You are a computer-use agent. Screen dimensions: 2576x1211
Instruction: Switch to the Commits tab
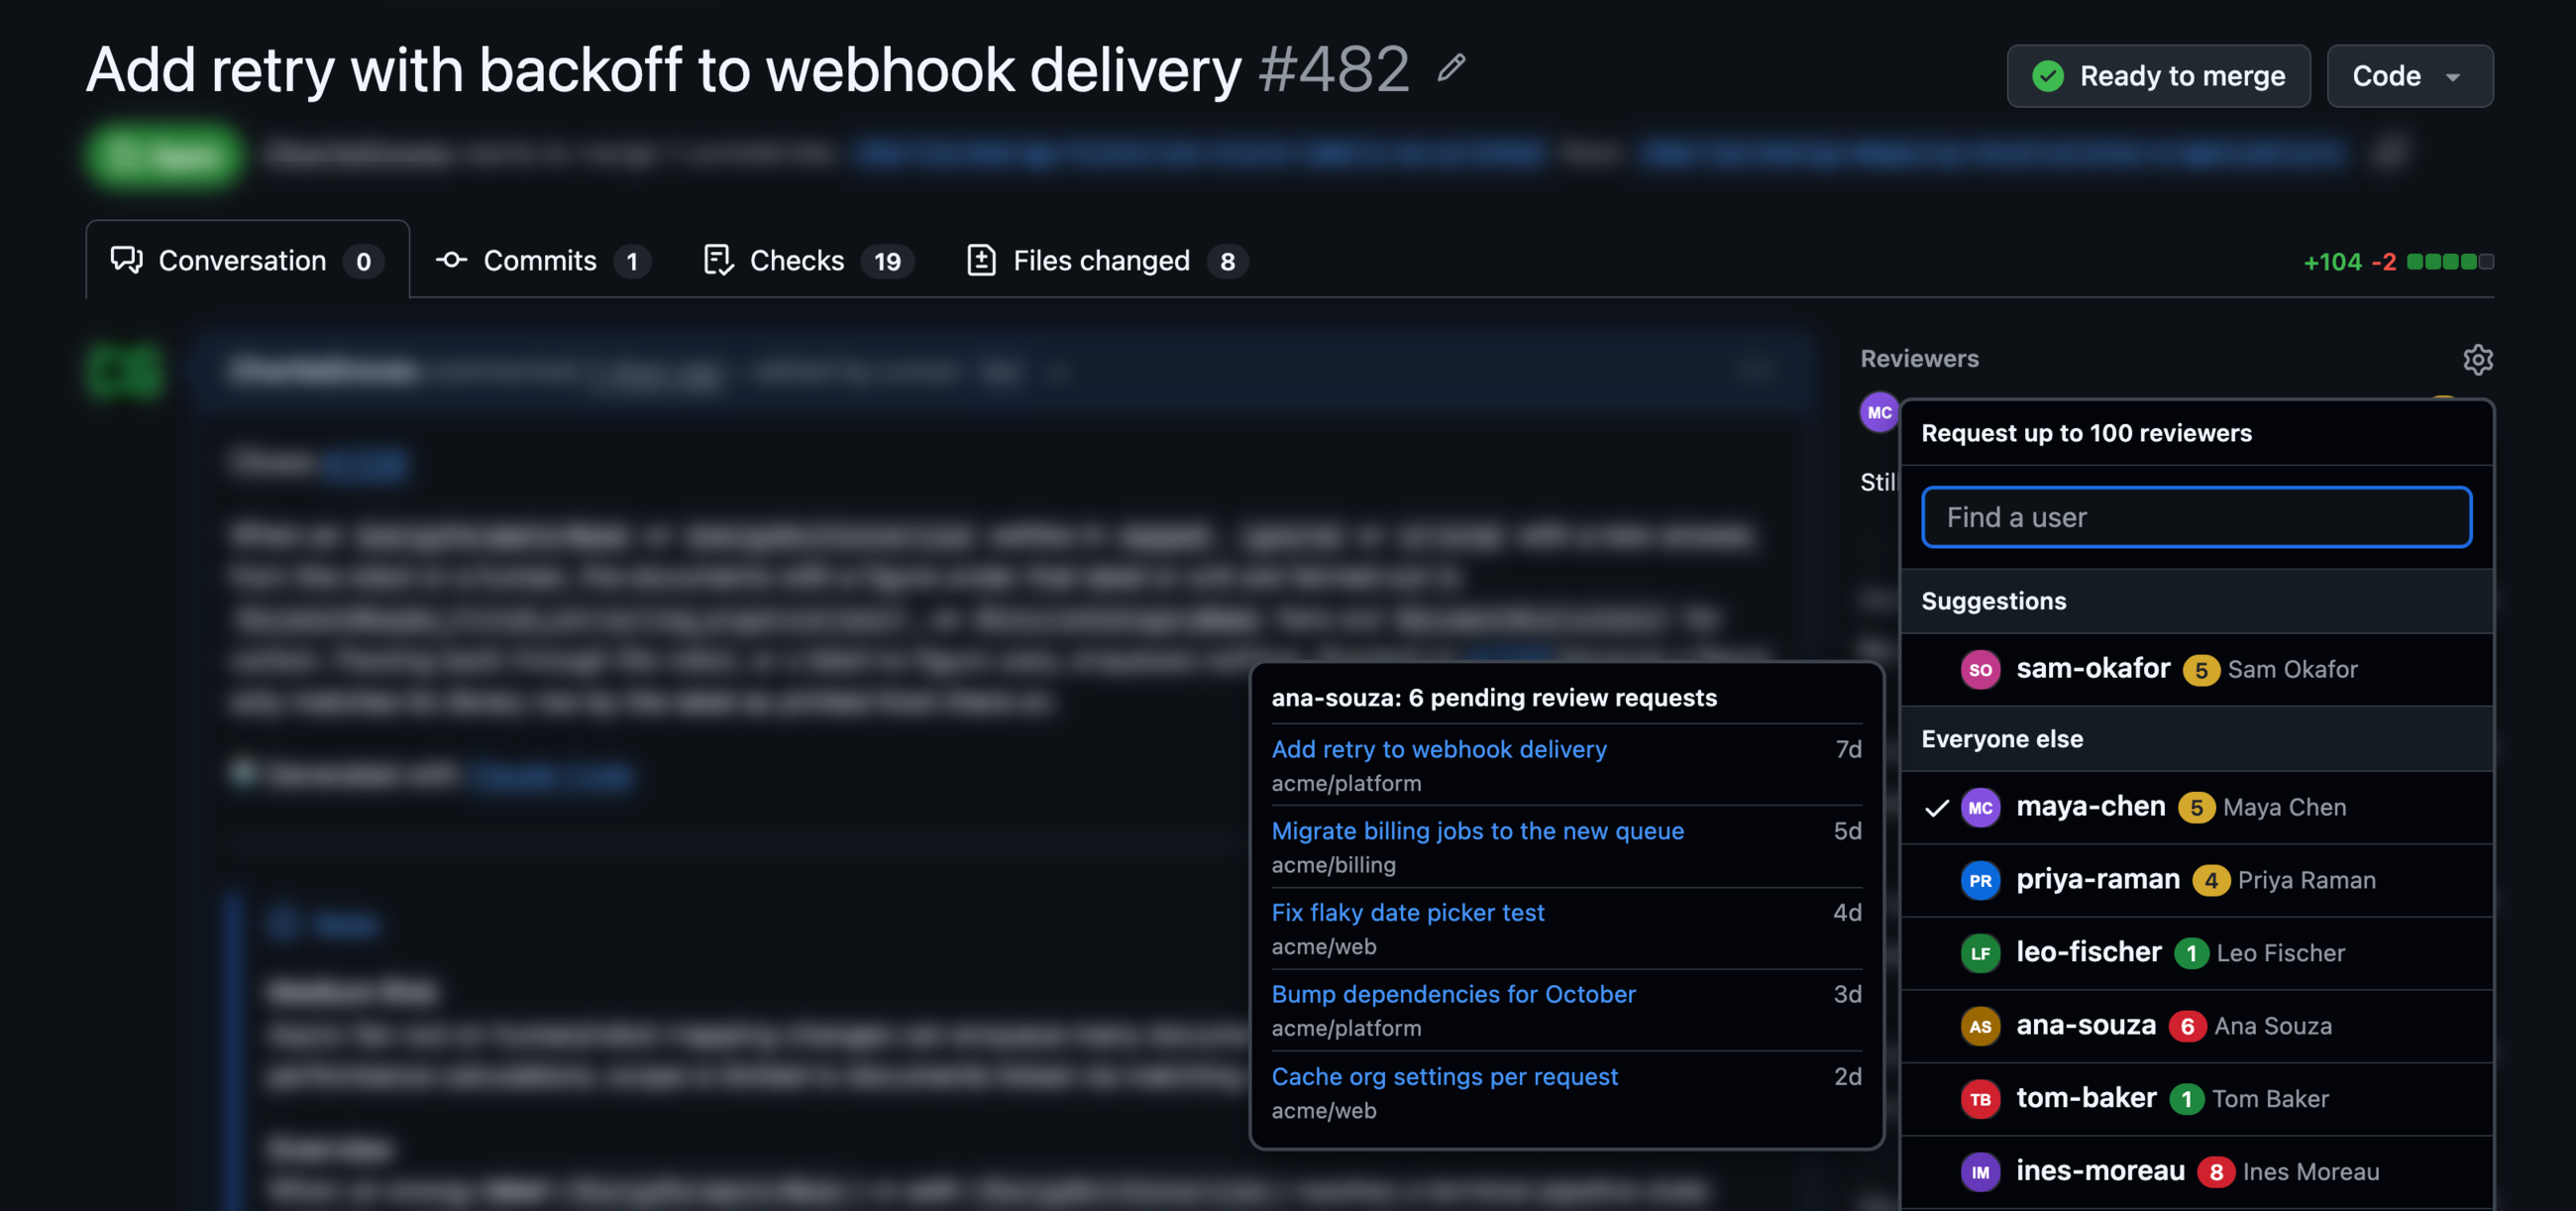pos(542,260)
